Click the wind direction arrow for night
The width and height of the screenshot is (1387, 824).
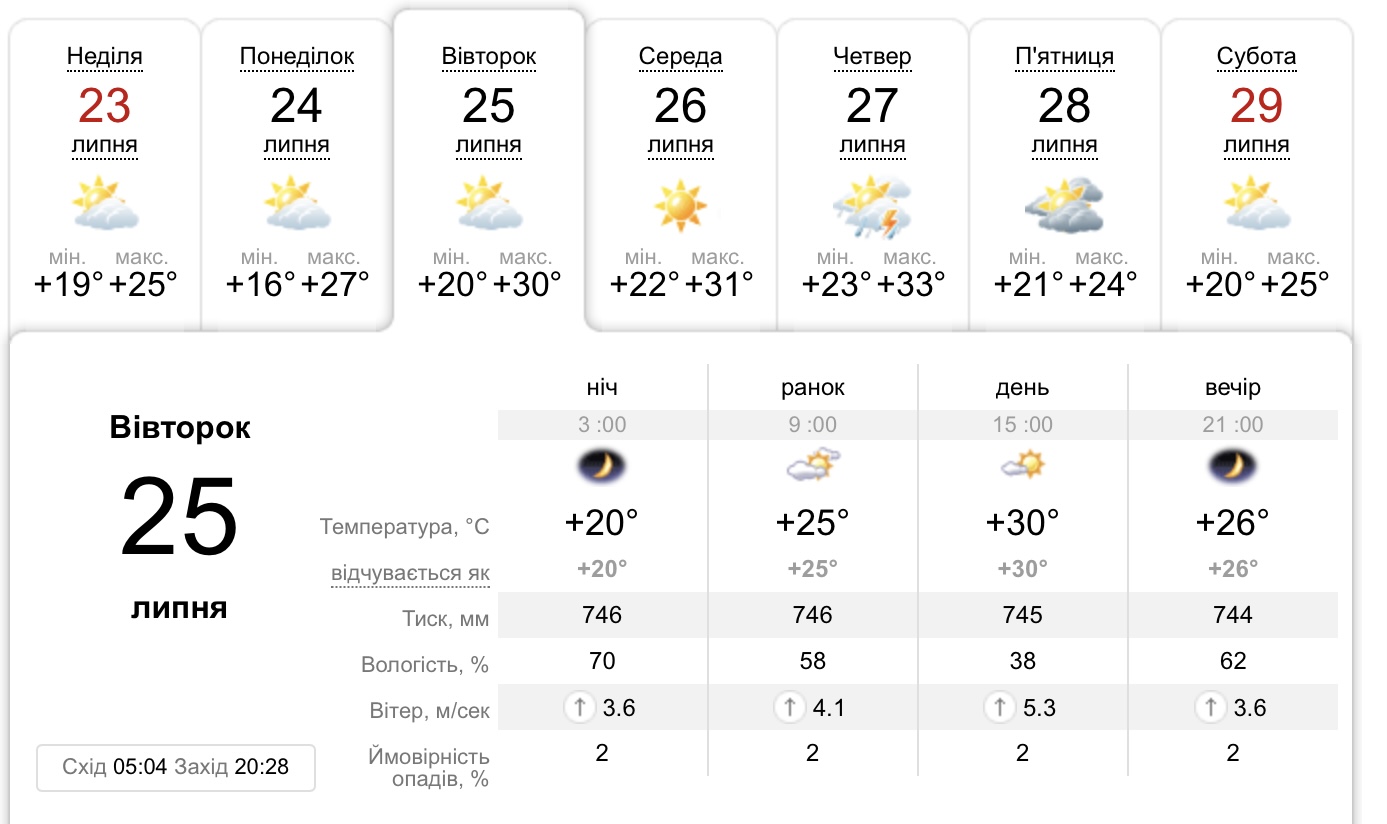click(x=579, y=708)
